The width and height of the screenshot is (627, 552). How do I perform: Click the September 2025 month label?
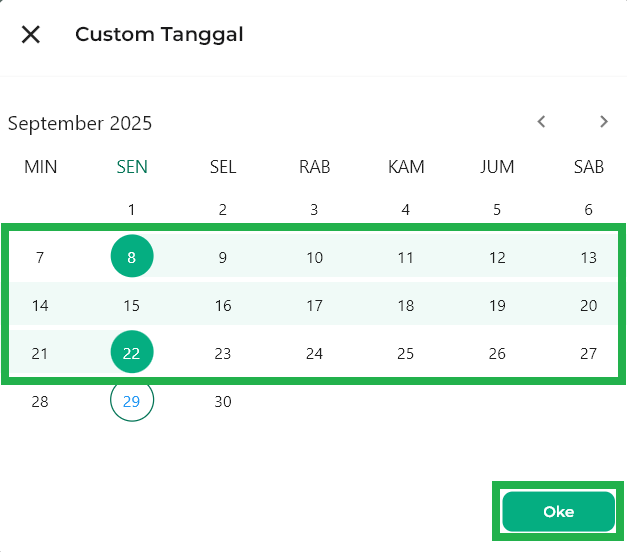[80, 124]
